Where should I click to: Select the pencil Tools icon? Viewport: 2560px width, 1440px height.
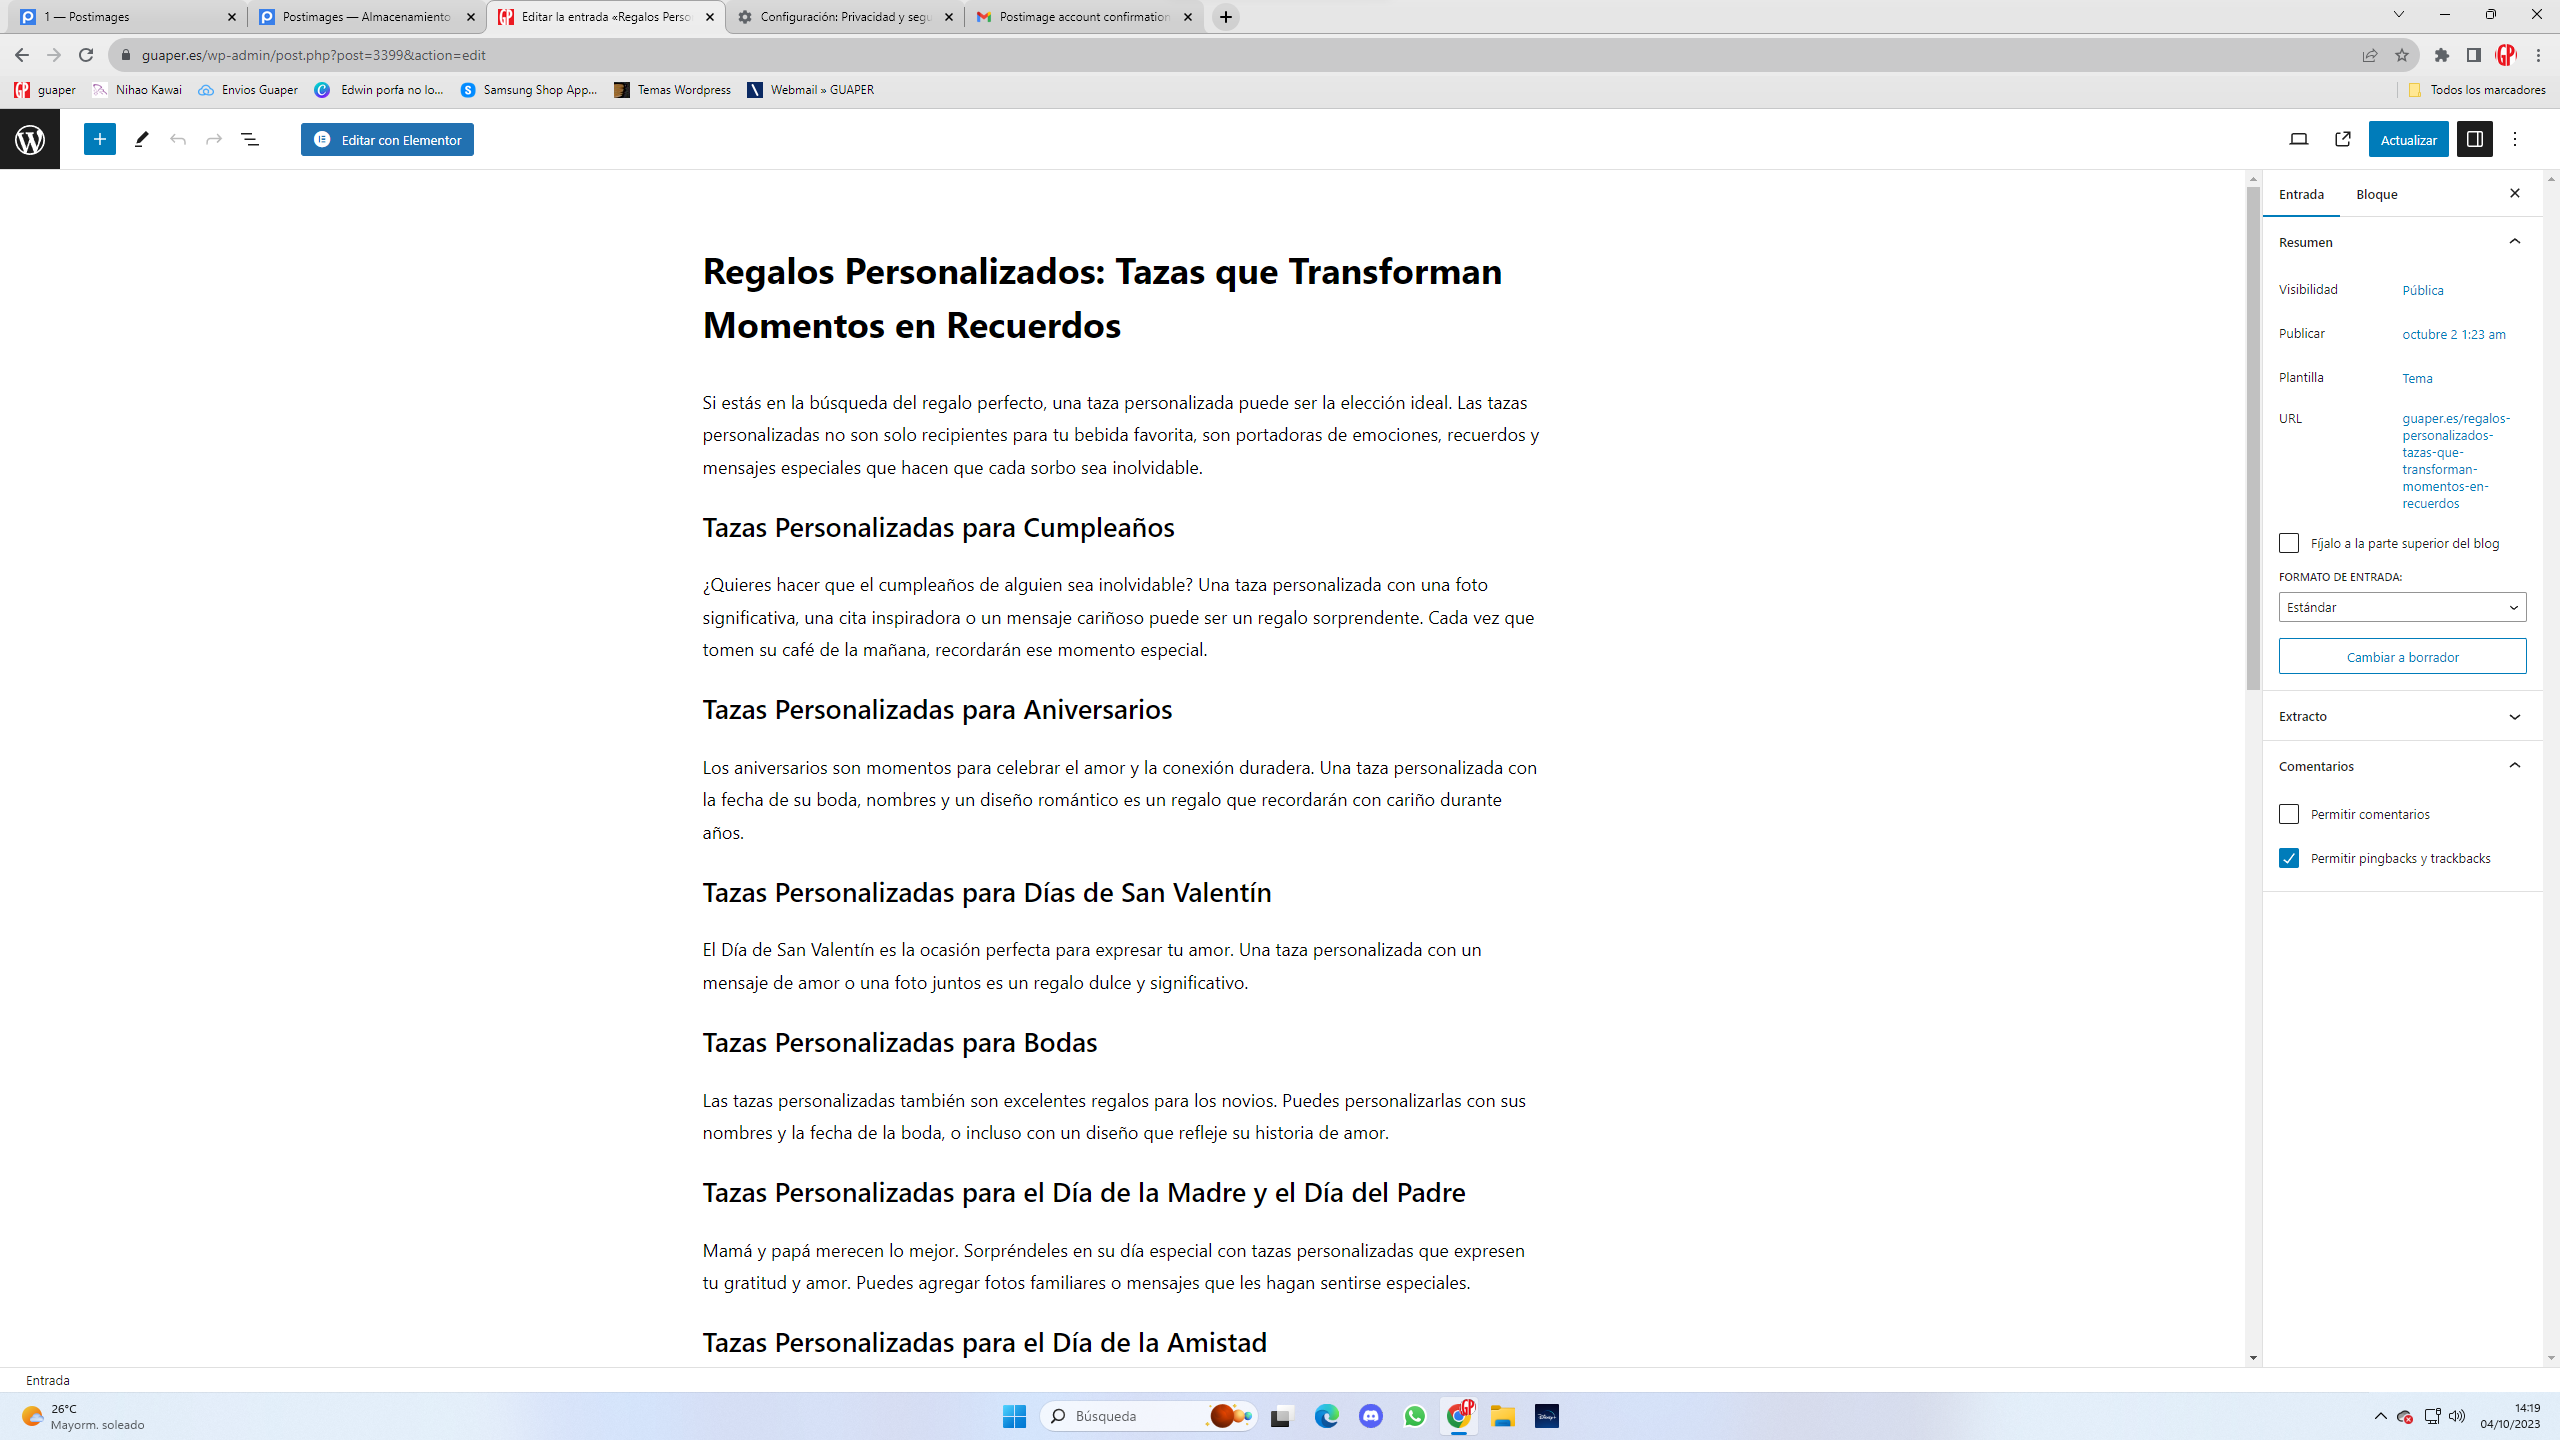click(x=141, y=139)
